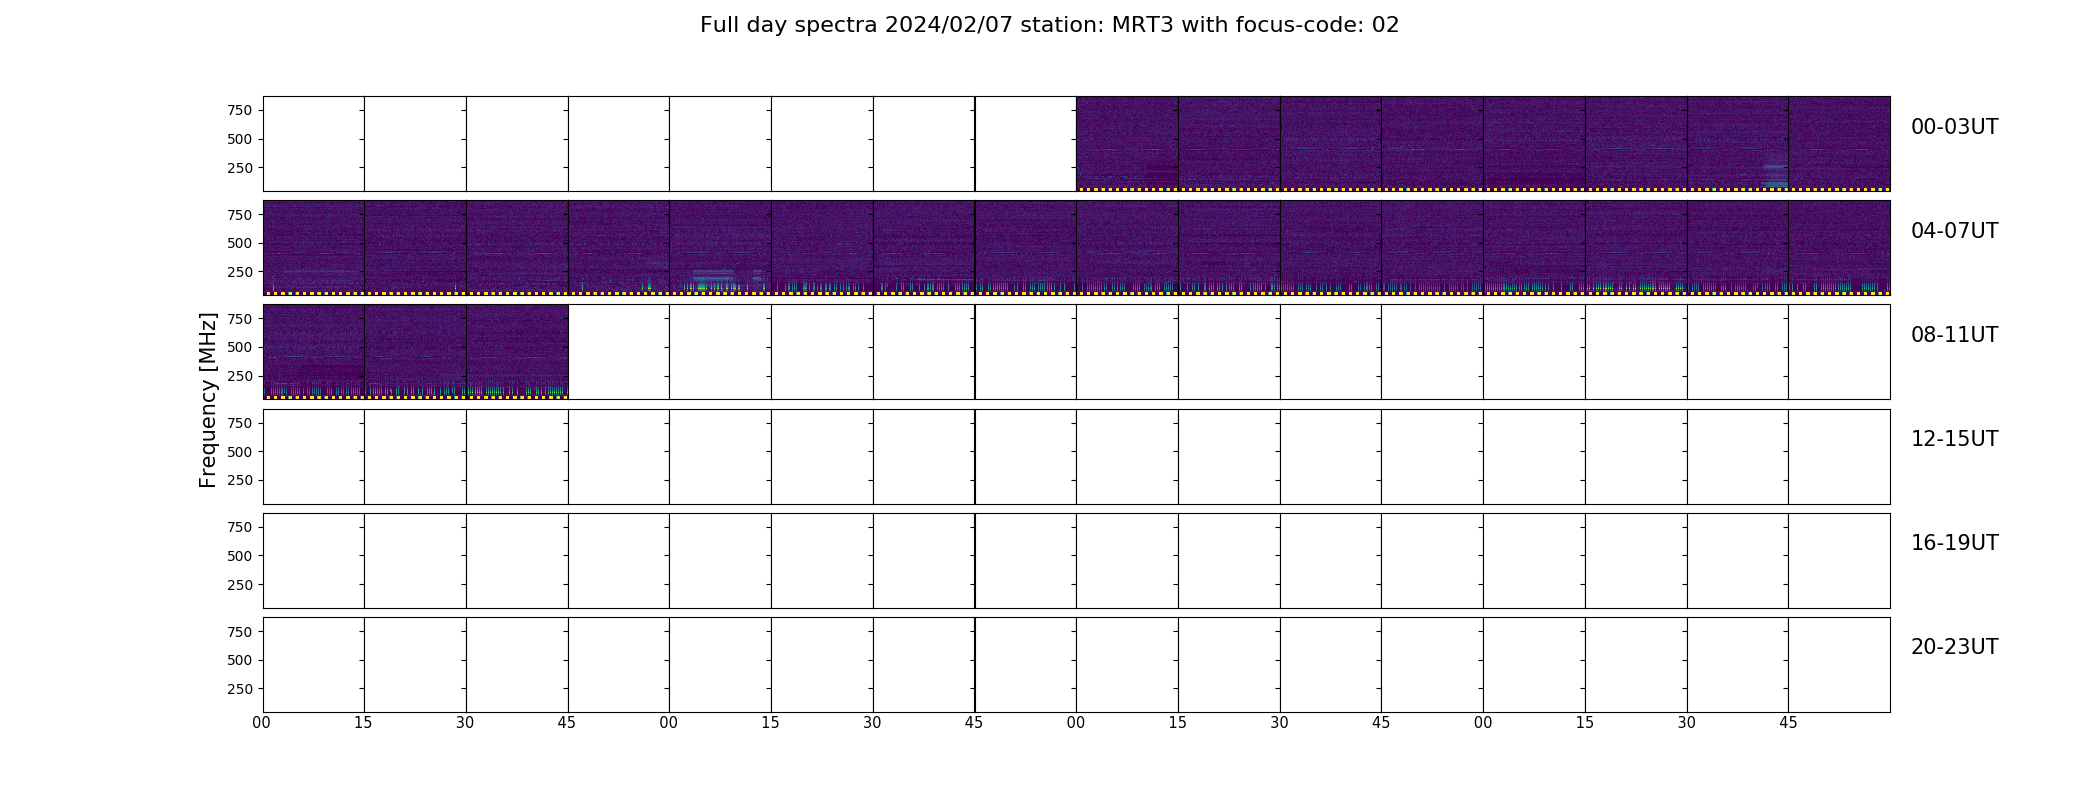The width and height of the screenshot is (2100, 800).
Task: Open the last spectrogram panel in the 04-07UT row
Action: tap(1839, 248)
